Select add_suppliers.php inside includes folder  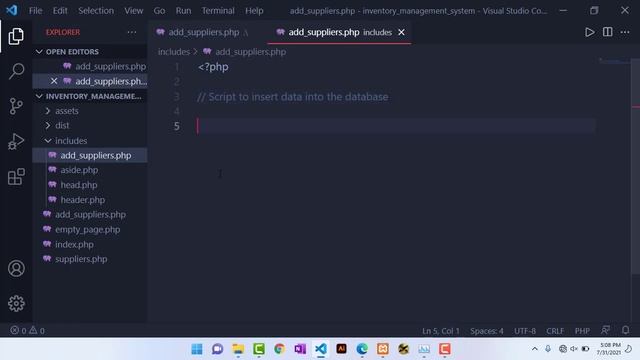(x=90, y=155)
